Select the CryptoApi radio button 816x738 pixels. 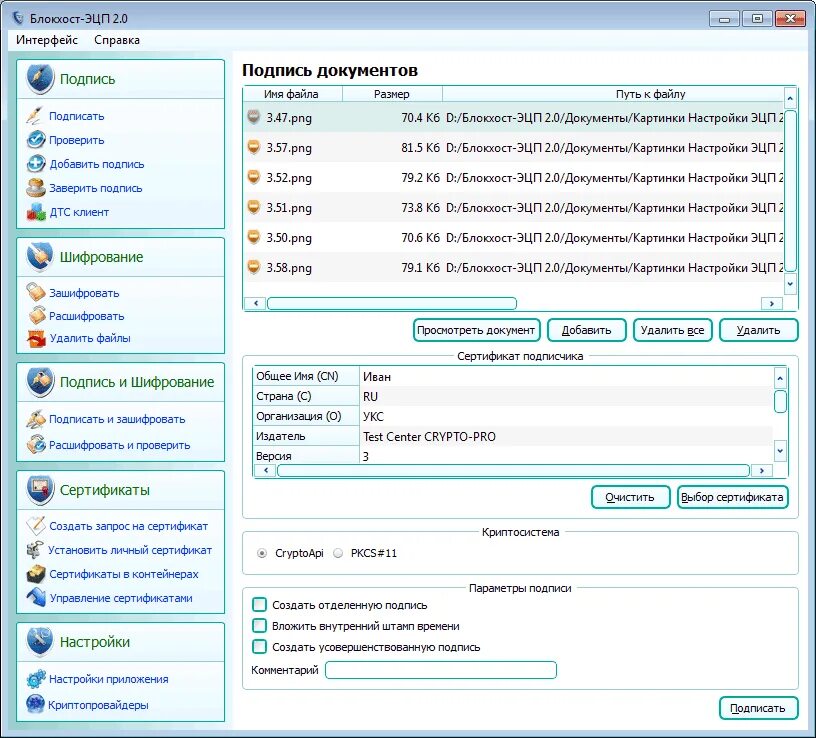pos(262,553)
